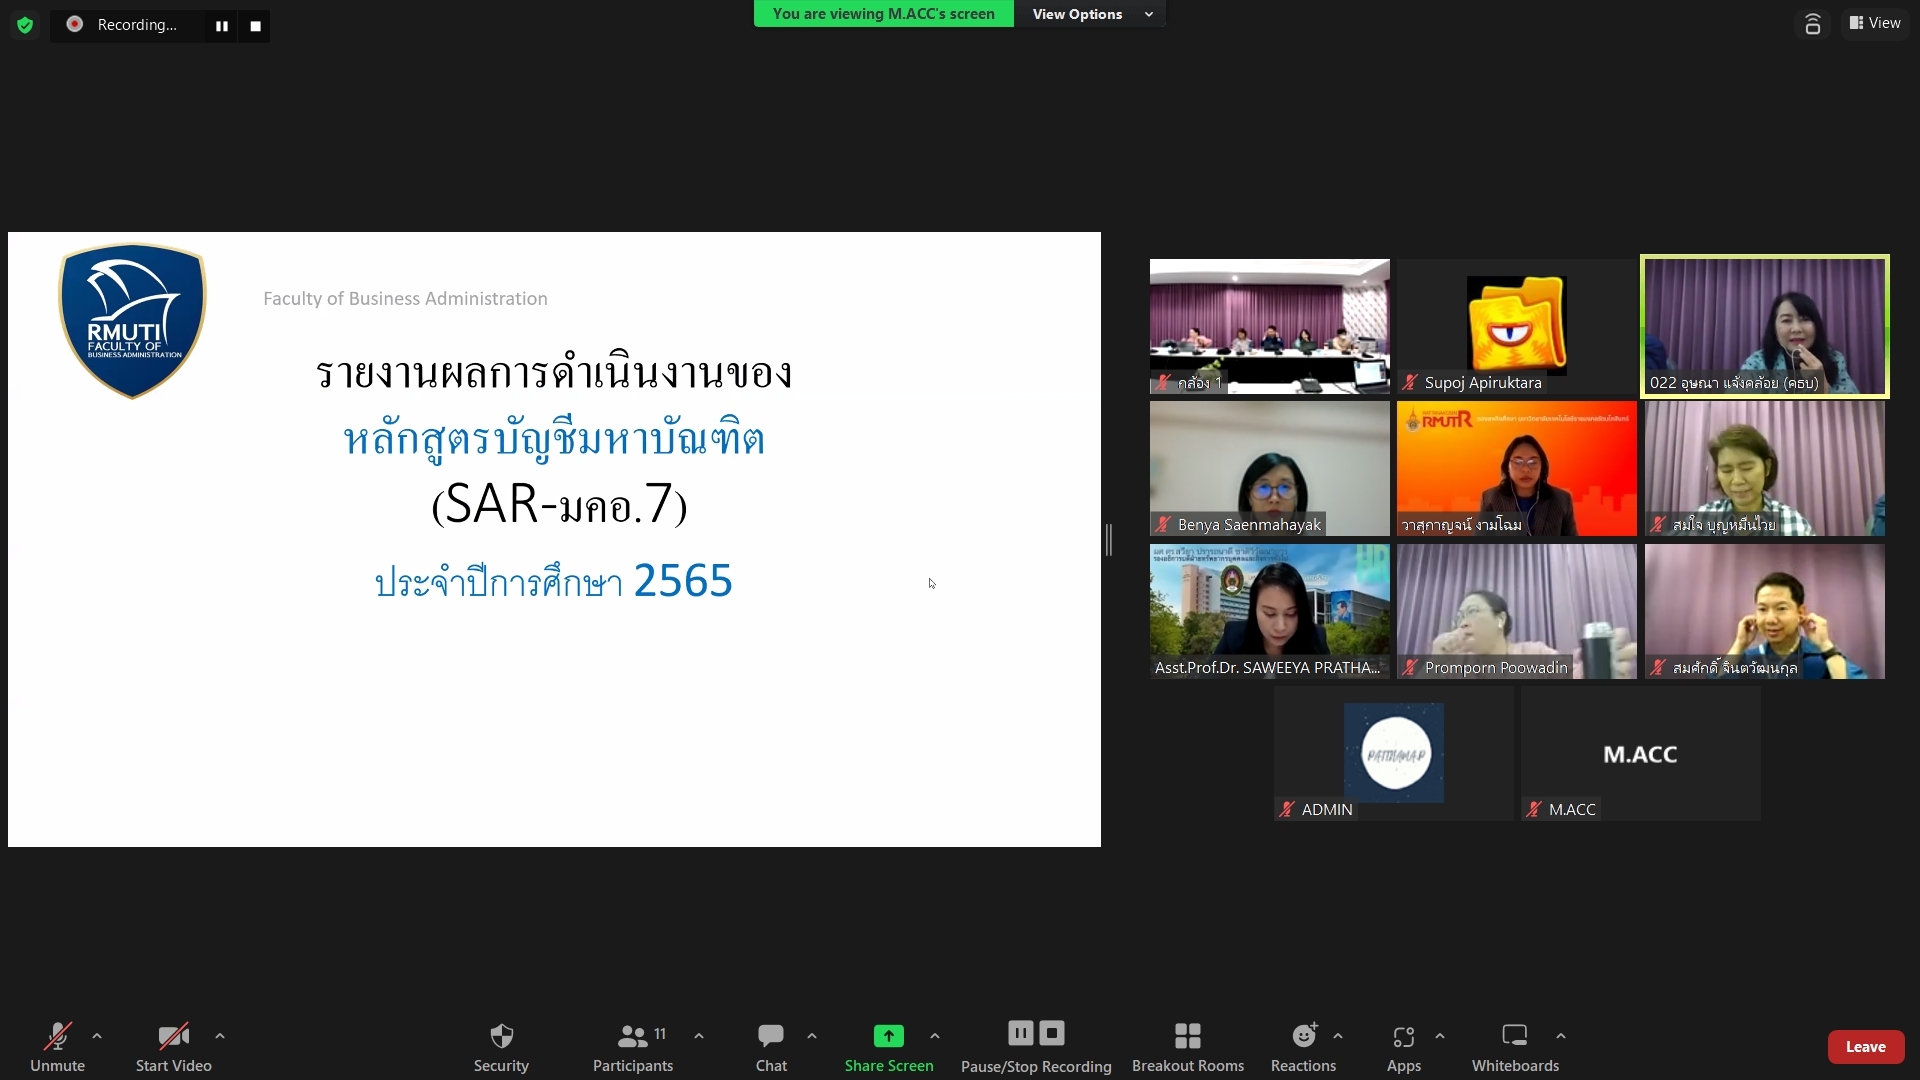
Task: Leave the meeting
Action: [x=1866, y=1047]
